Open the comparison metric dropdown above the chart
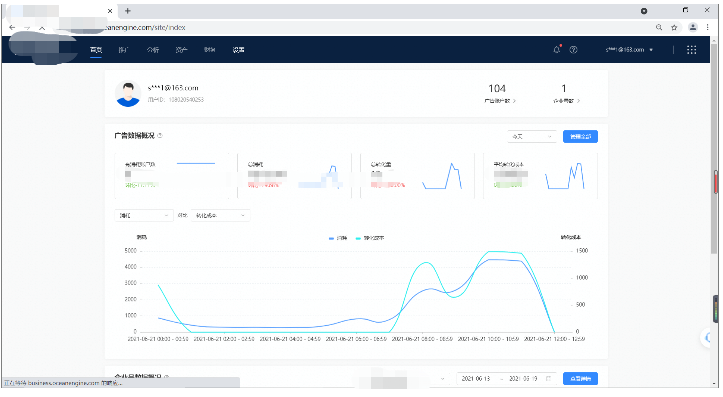 coord(220,215)
